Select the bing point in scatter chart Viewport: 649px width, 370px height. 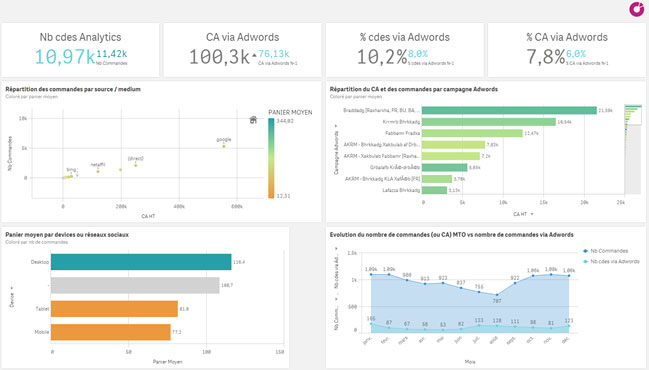(x=71, y=176)
